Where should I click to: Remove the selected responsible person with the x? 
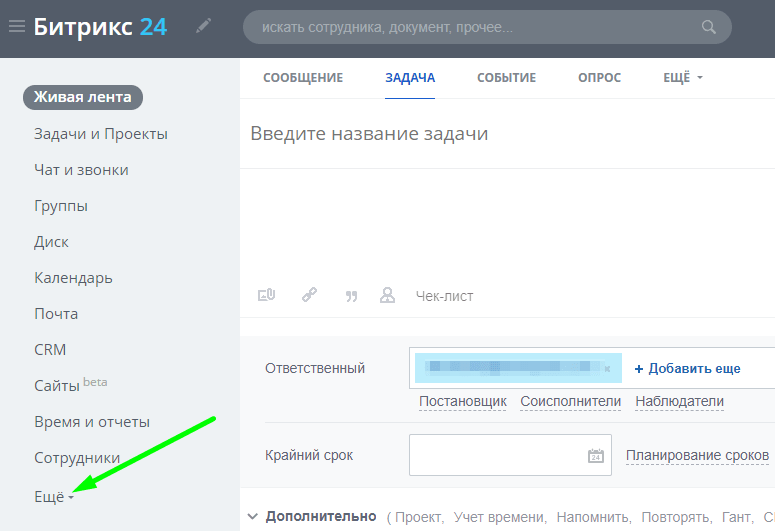tap(607, 368)
